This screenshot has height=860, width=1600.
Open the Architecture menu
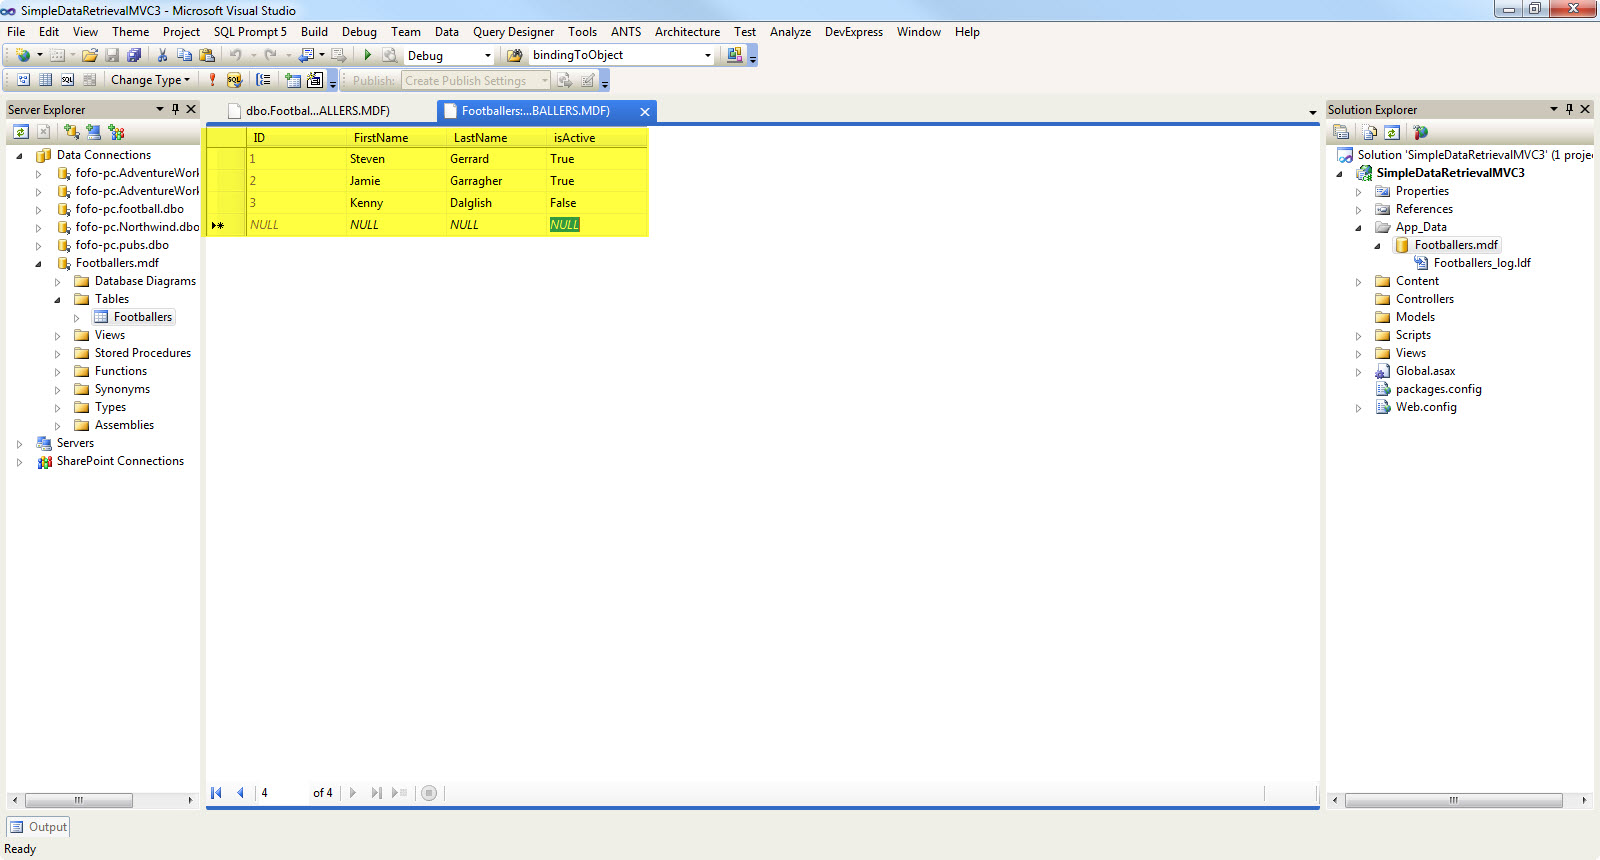coord(687,32)
